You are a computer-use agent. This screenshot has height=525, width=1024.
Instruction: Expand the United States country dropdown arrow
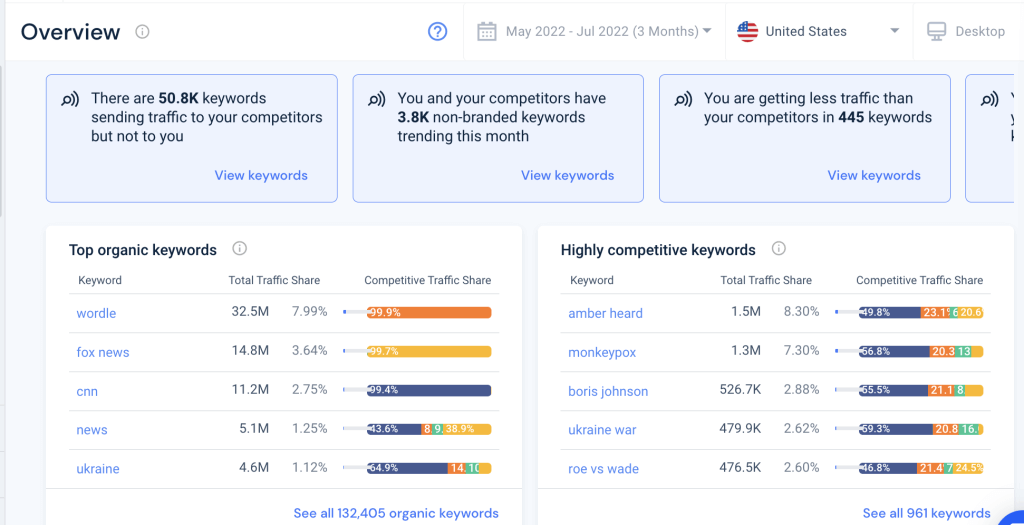coord(895,31)
